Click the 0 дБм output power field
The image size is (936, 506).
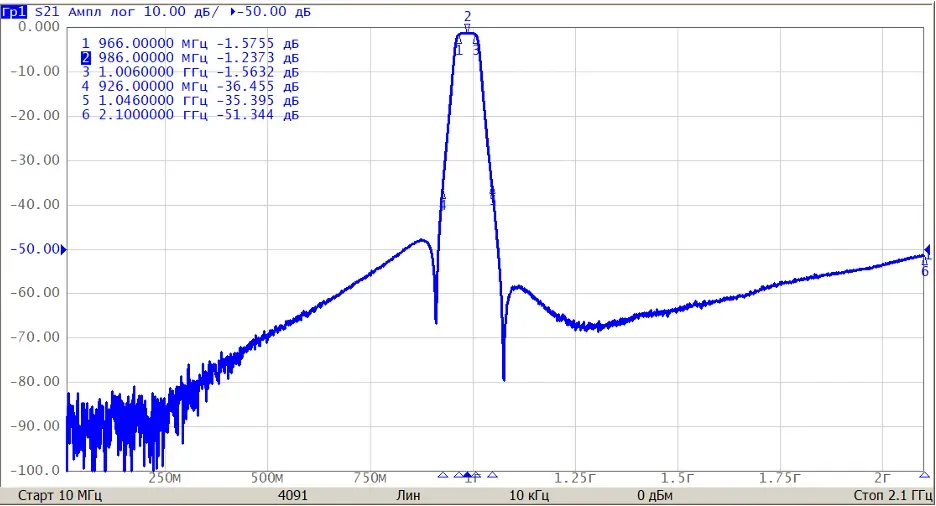[x=655, y=496]
